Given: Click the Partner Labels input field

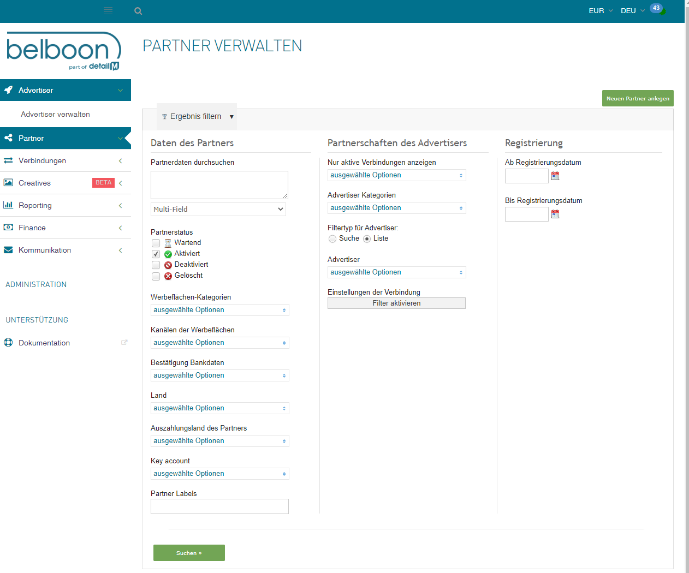Looking at the screenshot, I should coord(219,507).
